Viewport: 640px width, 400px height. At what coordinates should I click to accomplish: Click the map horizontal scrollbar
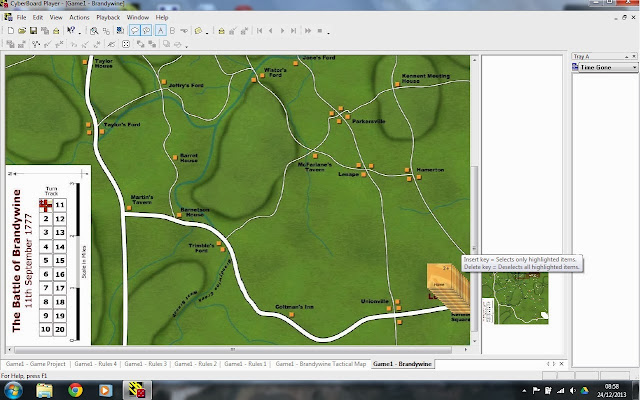[x=233, y=350]
